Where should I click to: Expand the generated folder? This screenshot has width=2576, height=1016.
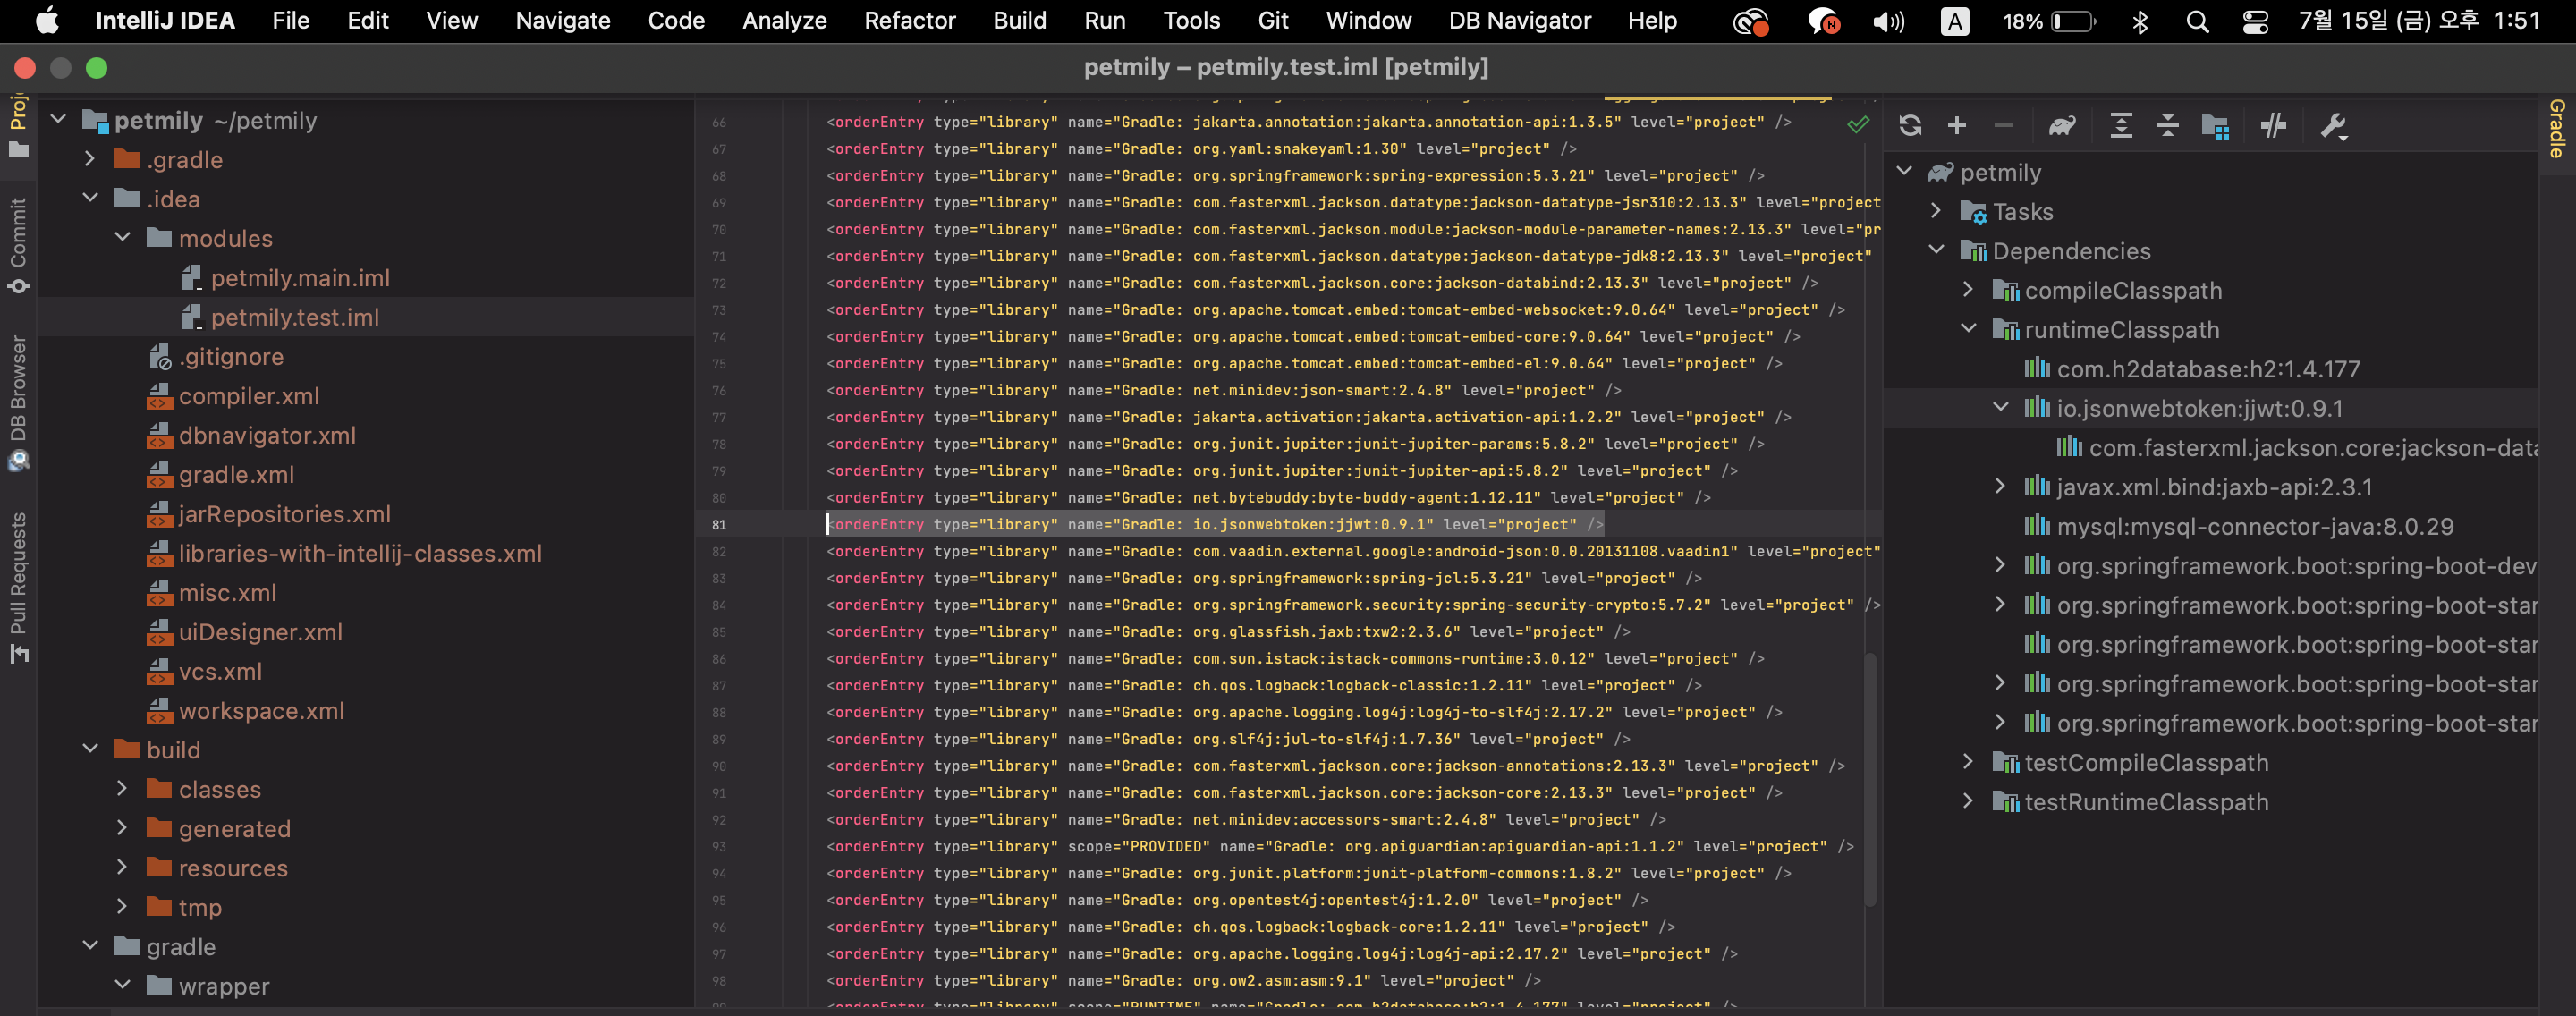pyautogui.click(x=122, y=828)
